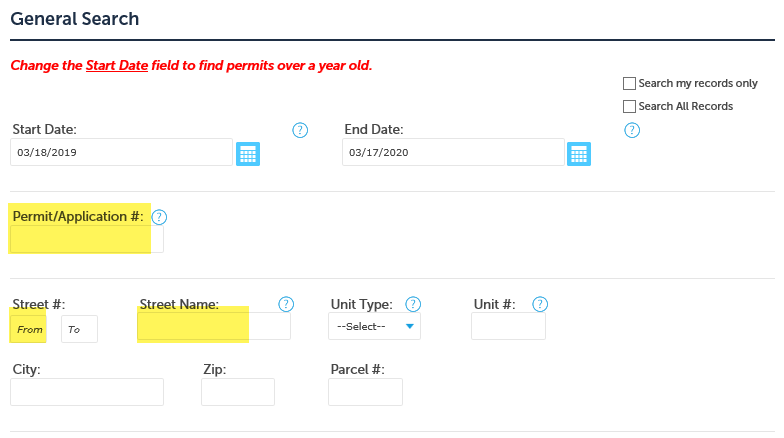Image resolution: width=784 pixels, height=438 pixels.
Task: Click the Street # From field
Action: (x=29, y=329)
